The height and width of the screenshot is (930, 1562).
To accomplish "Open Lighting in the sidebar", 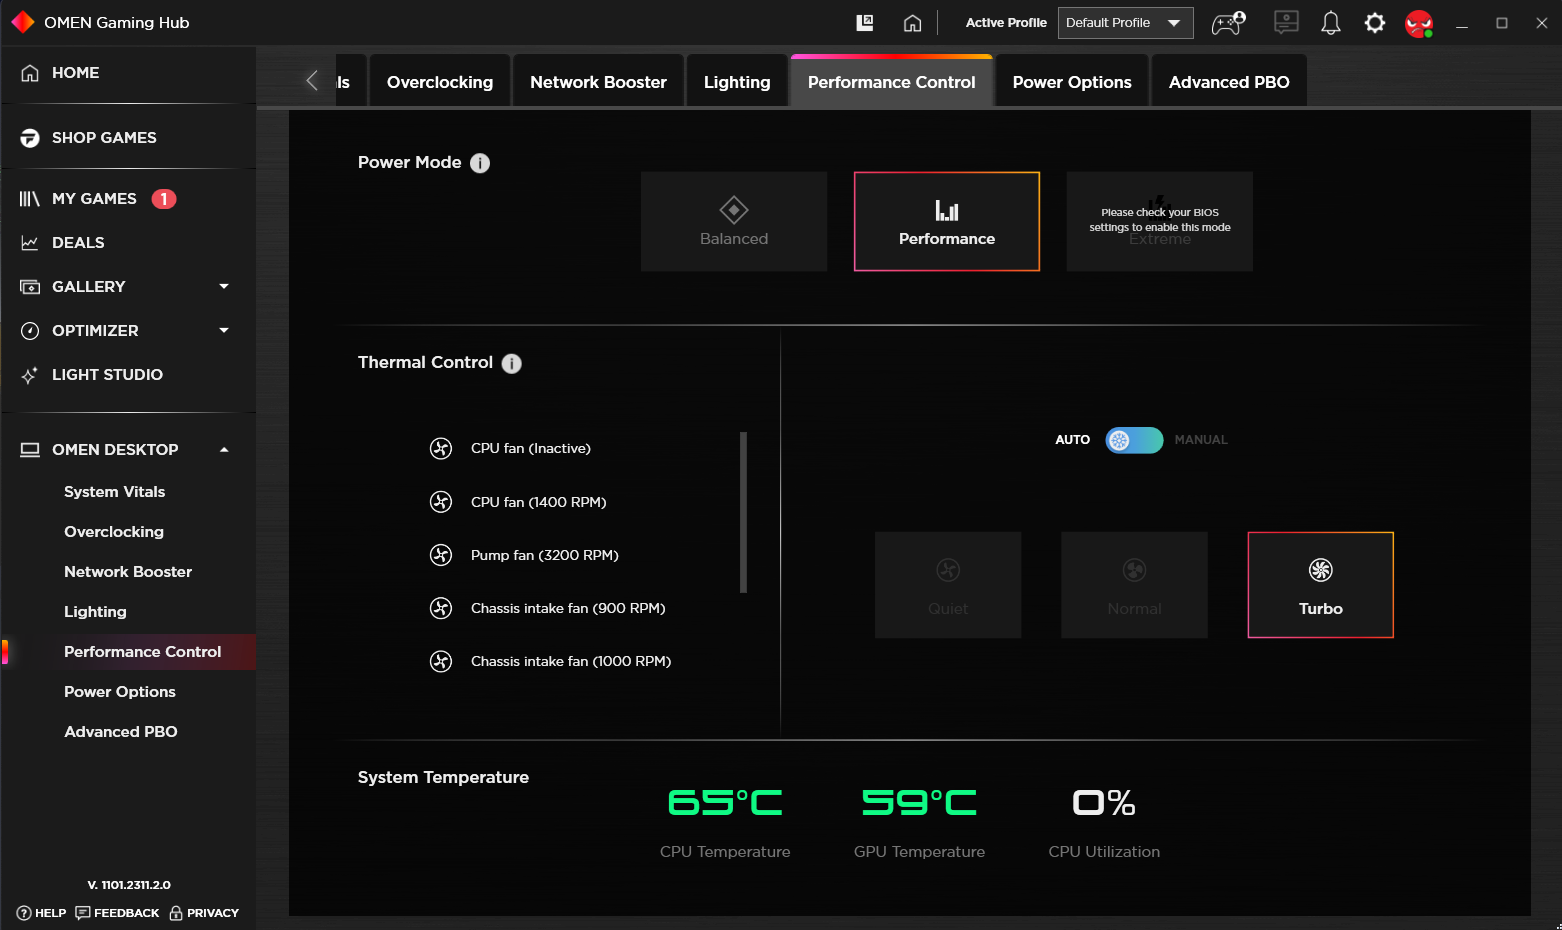I will 95,612.
